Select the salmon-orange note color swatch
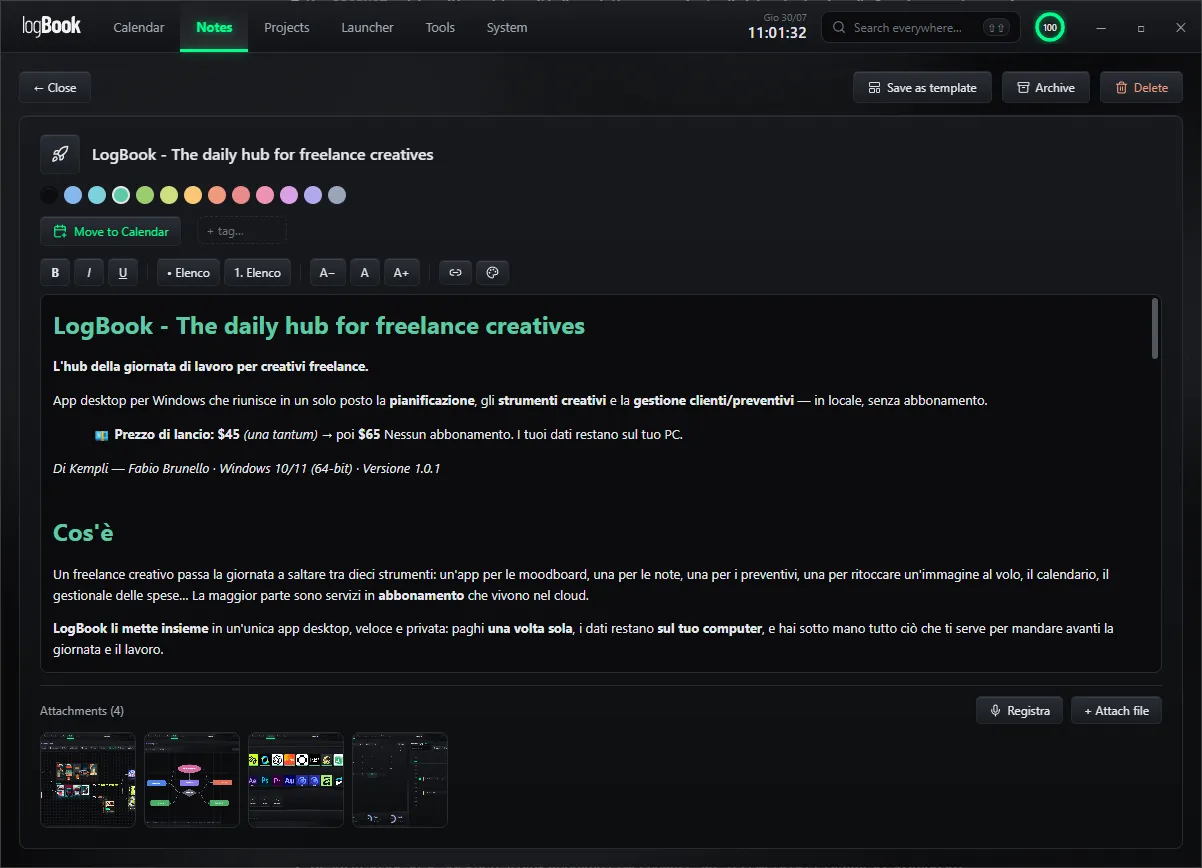 coord(217,195)
